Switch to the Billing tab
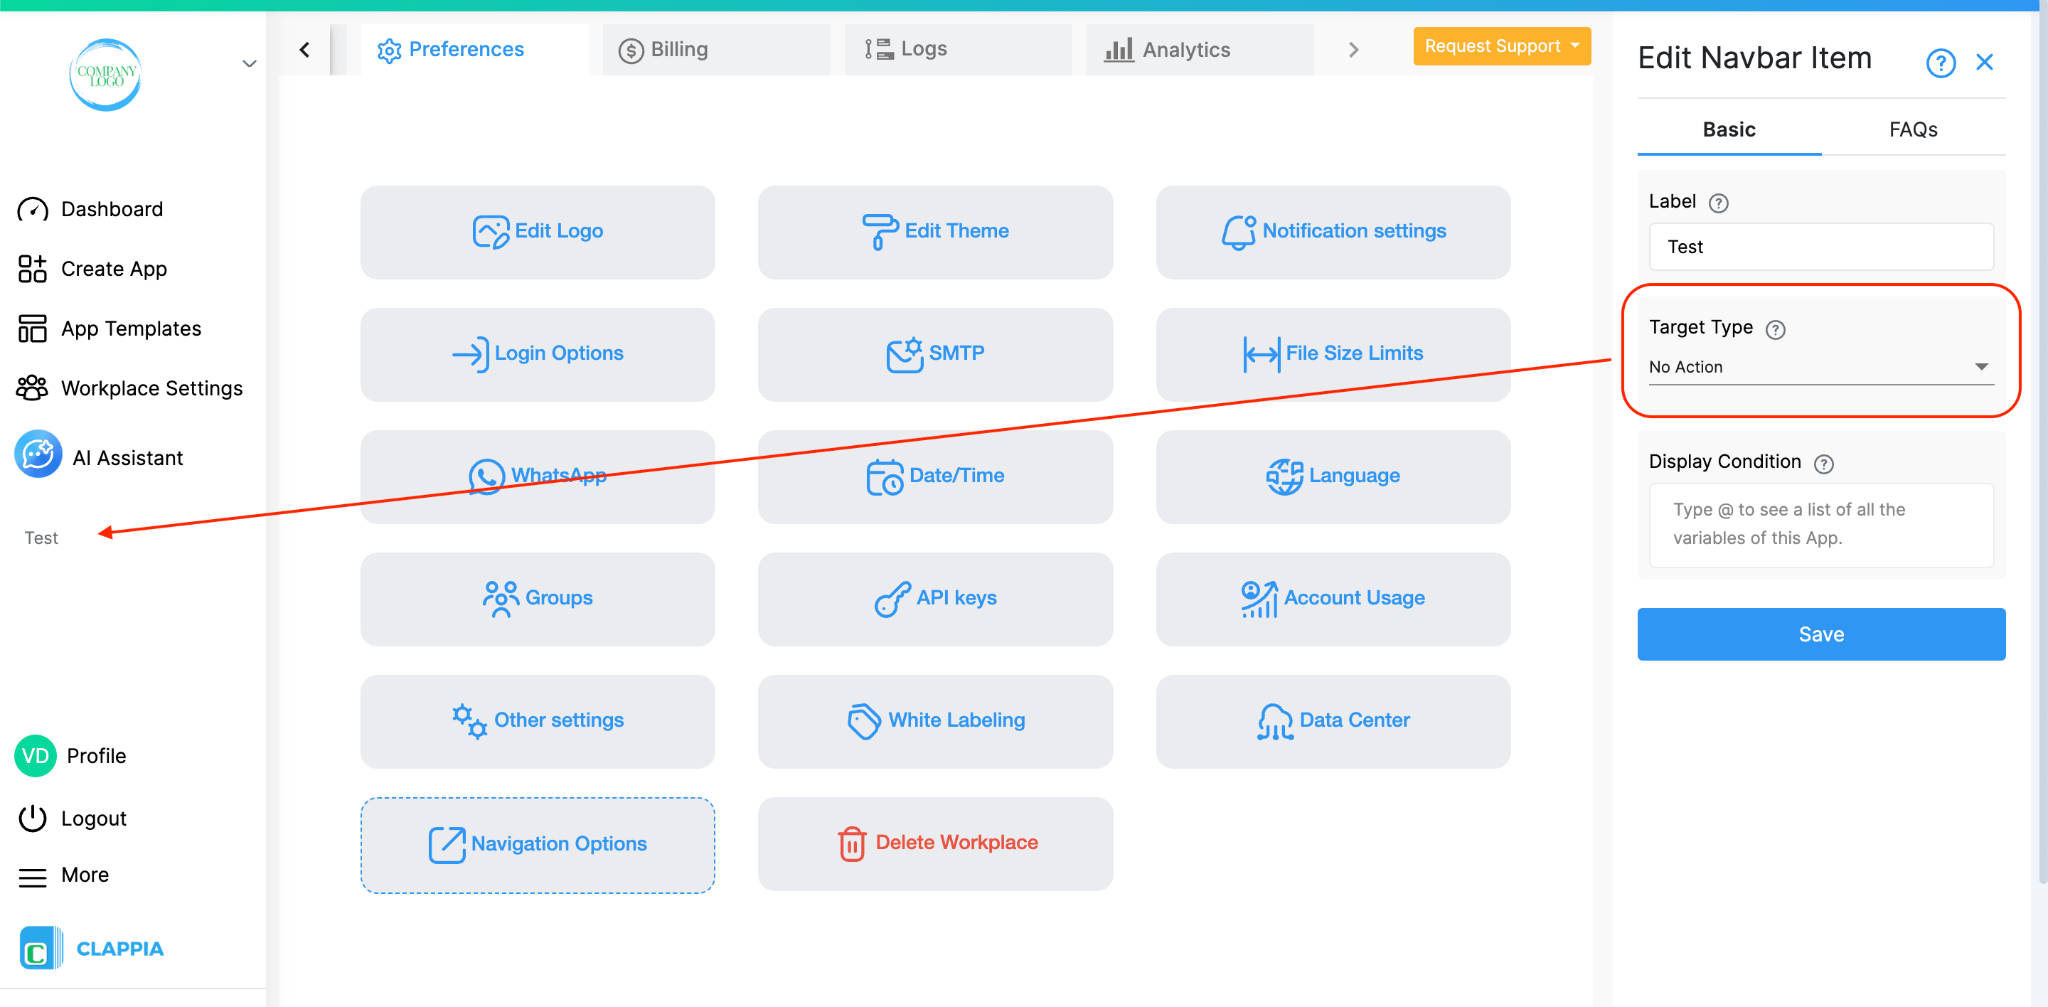Viewport: 2048px width, 1007px height. coord(716,49)
